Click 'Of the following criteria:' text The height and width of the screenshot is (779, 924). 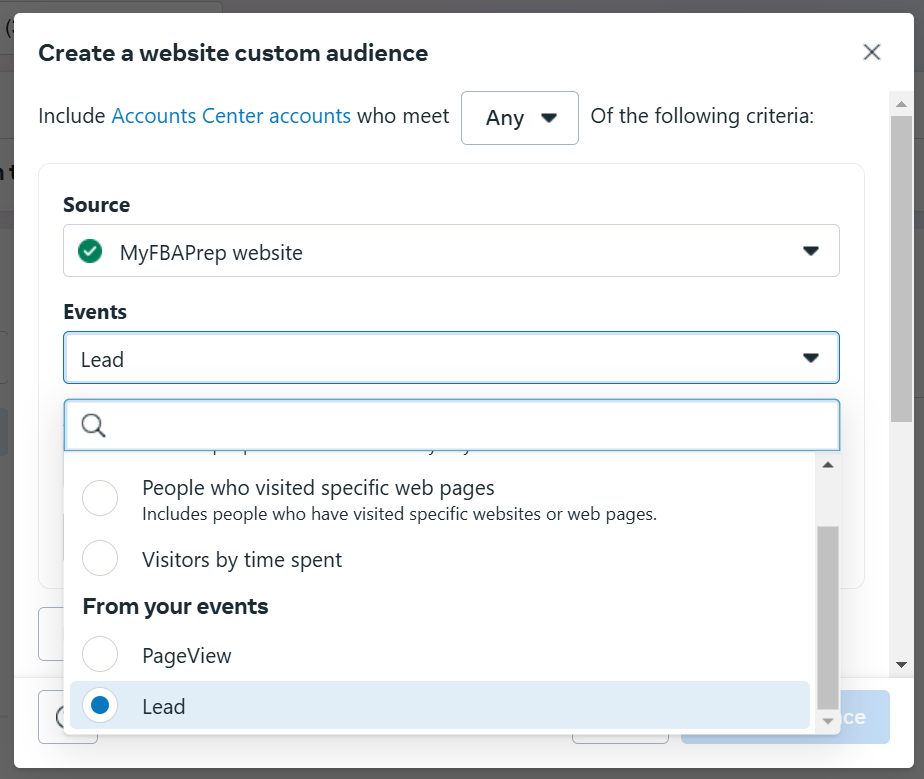702,116
